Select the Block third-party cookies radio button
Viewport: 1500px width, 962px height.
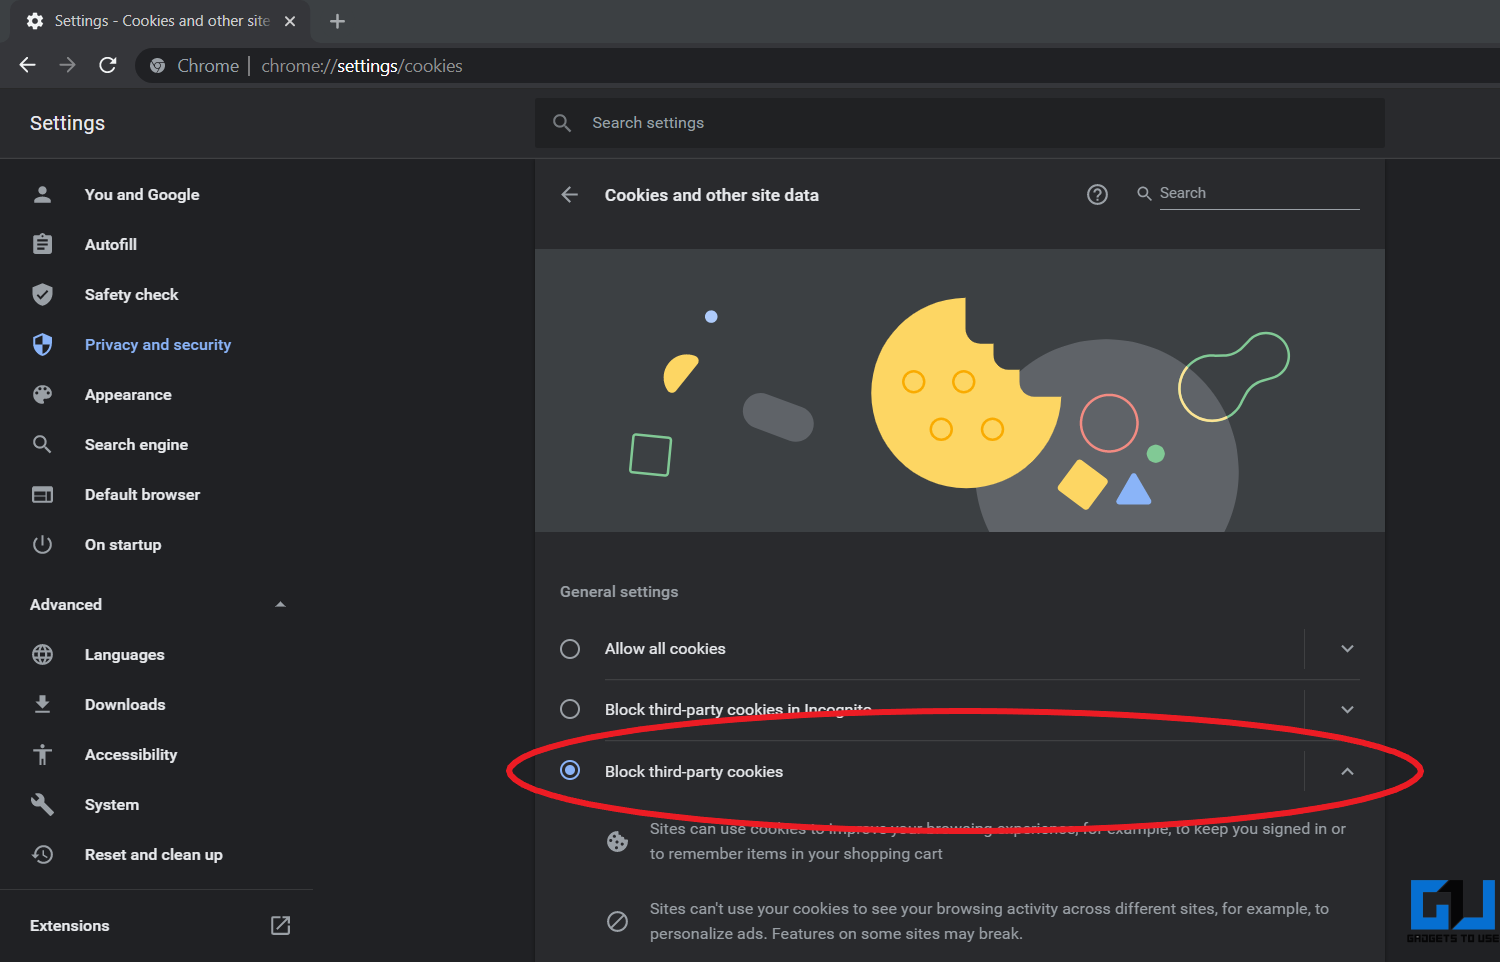coord(570,770)
